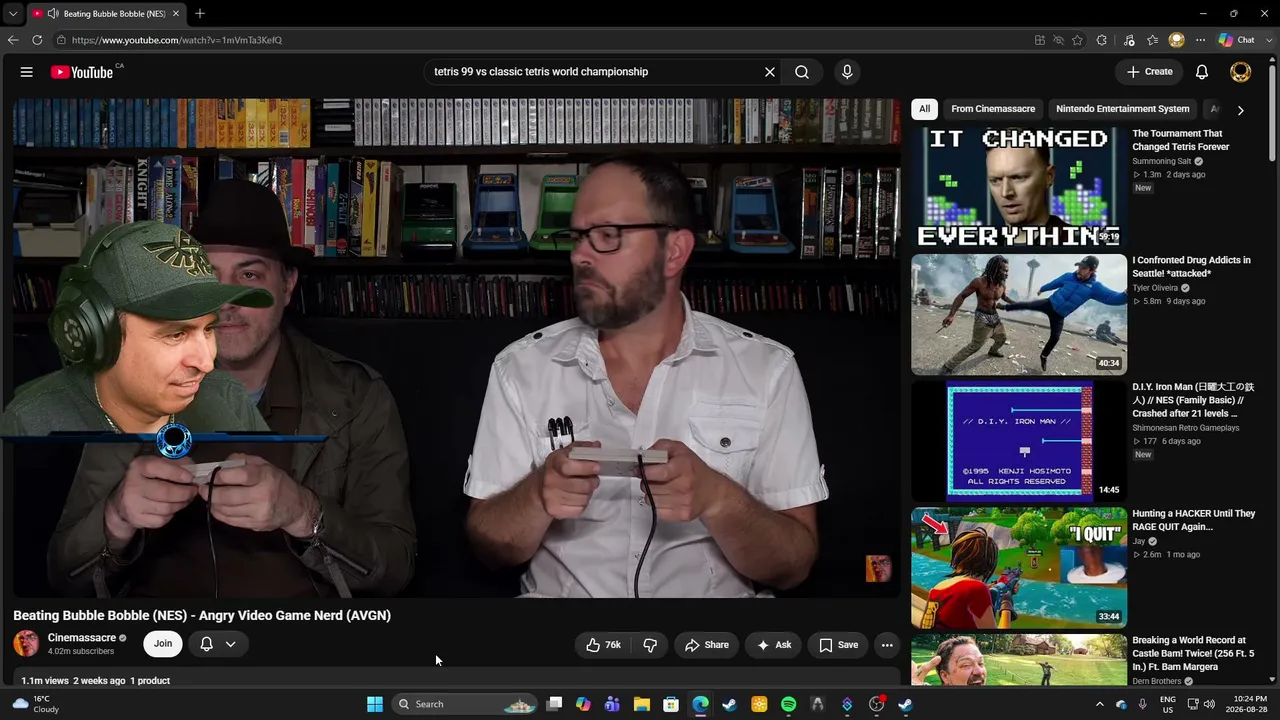The height and width of the screenshot is (720, 1280).
Task: Open the apps icon in the address bar
Action: (x=1040, y=40)
